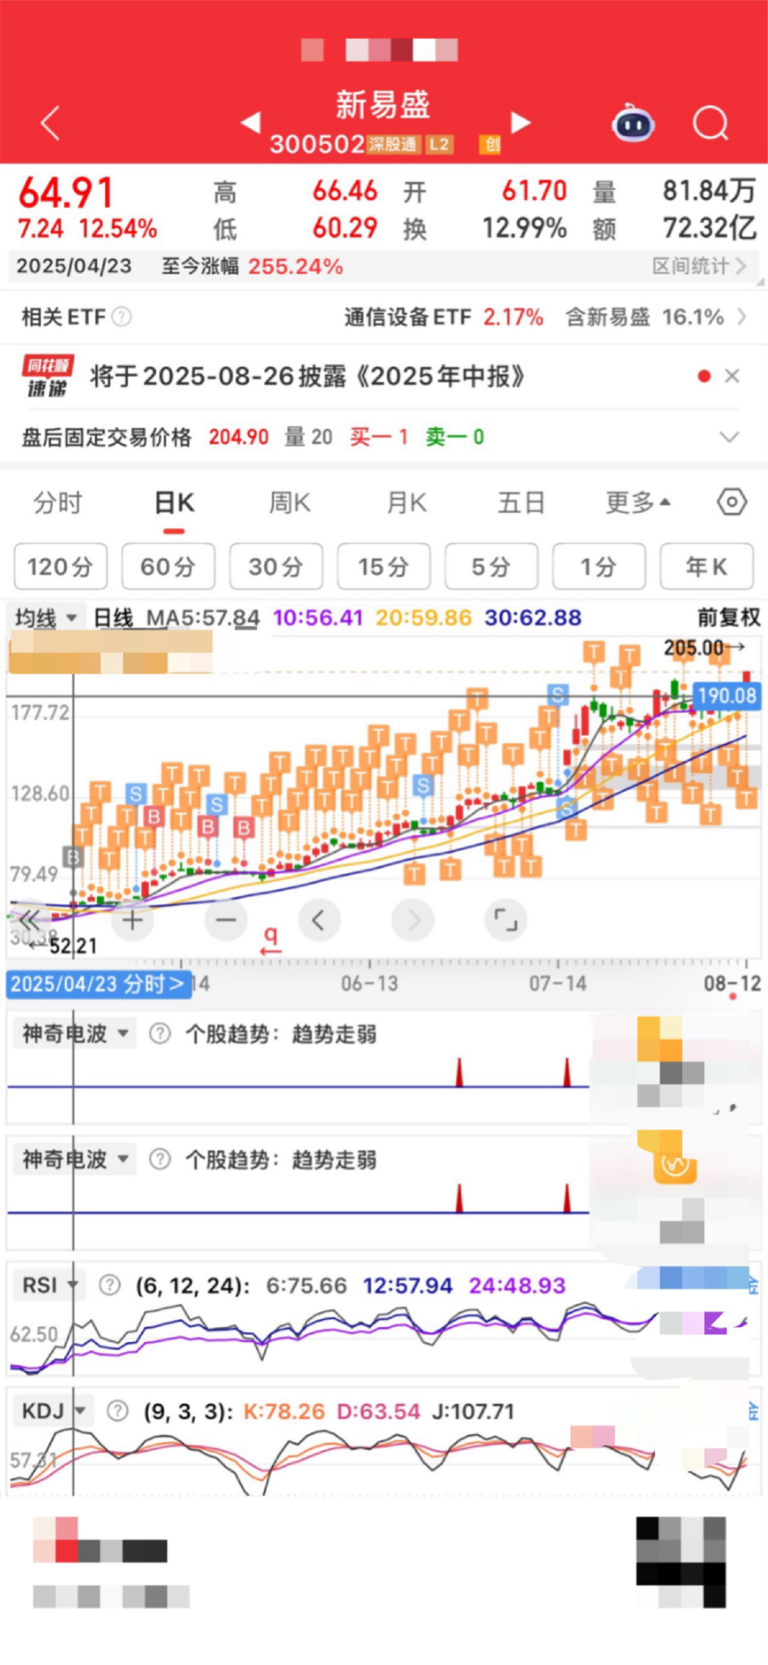This screenshot has width=768, height=1665.
Task: Switch to previous stock with left triangle
Action: pos(251,122)
